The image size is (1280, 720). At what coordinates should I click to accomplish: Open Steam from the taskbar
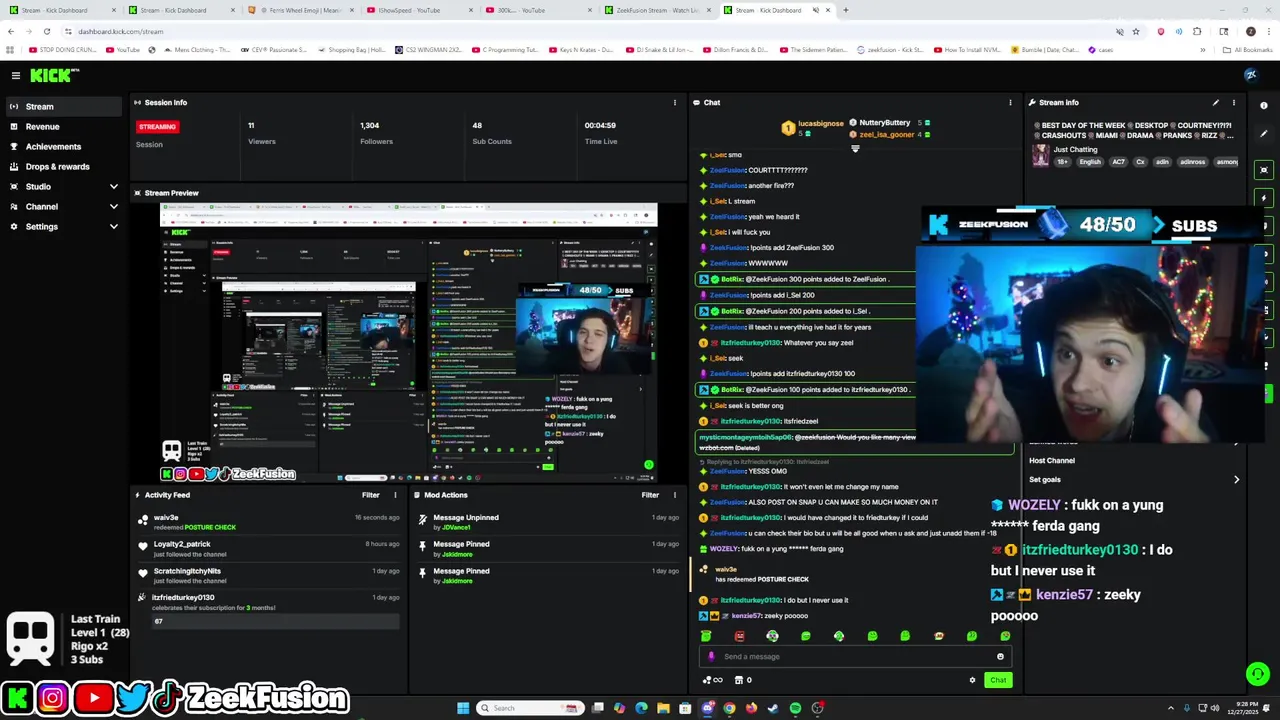(773, 708)
